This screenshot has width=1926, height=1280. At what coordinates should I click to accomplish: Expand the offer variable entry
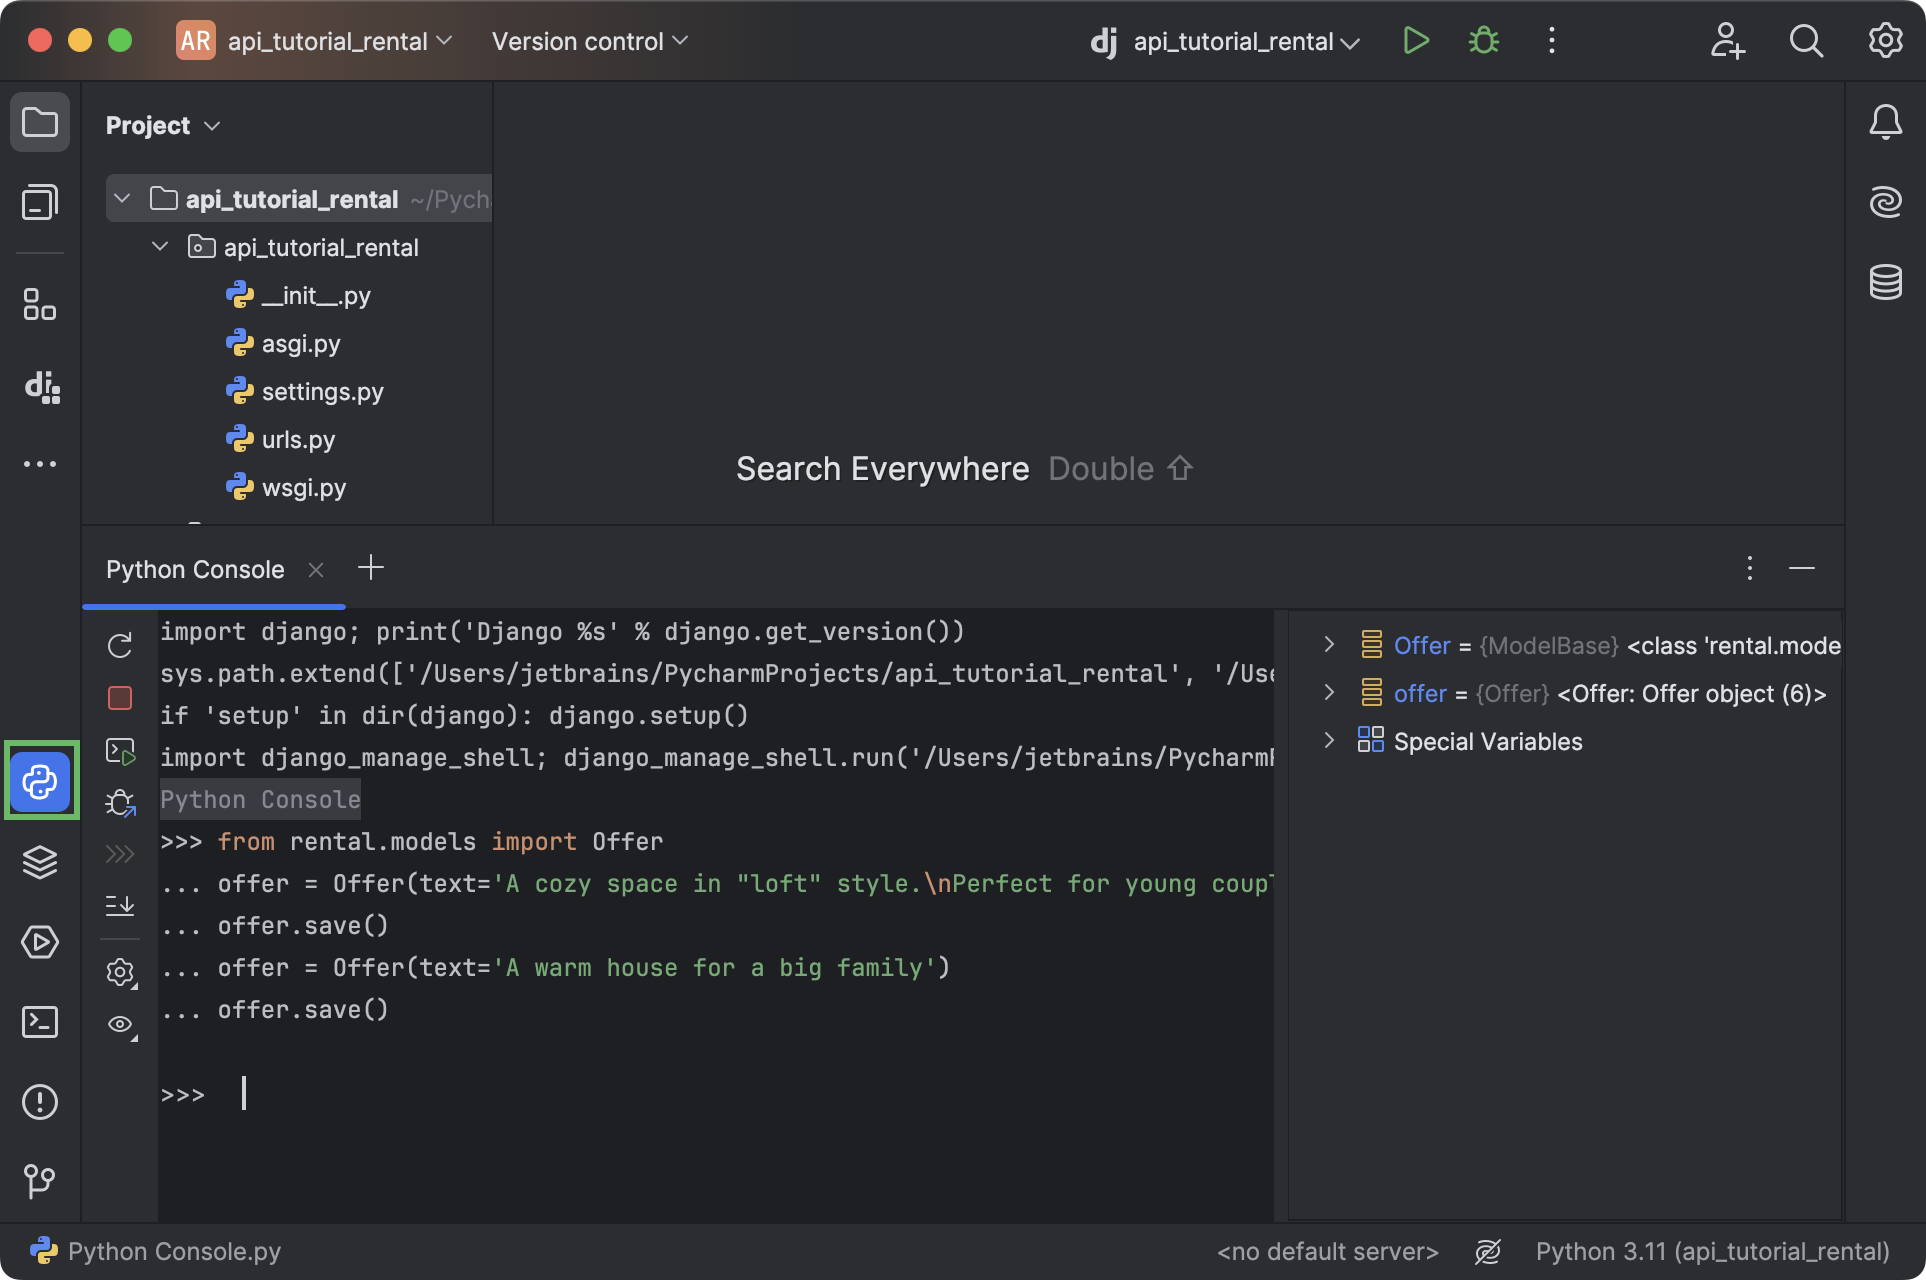(1329, 693)
